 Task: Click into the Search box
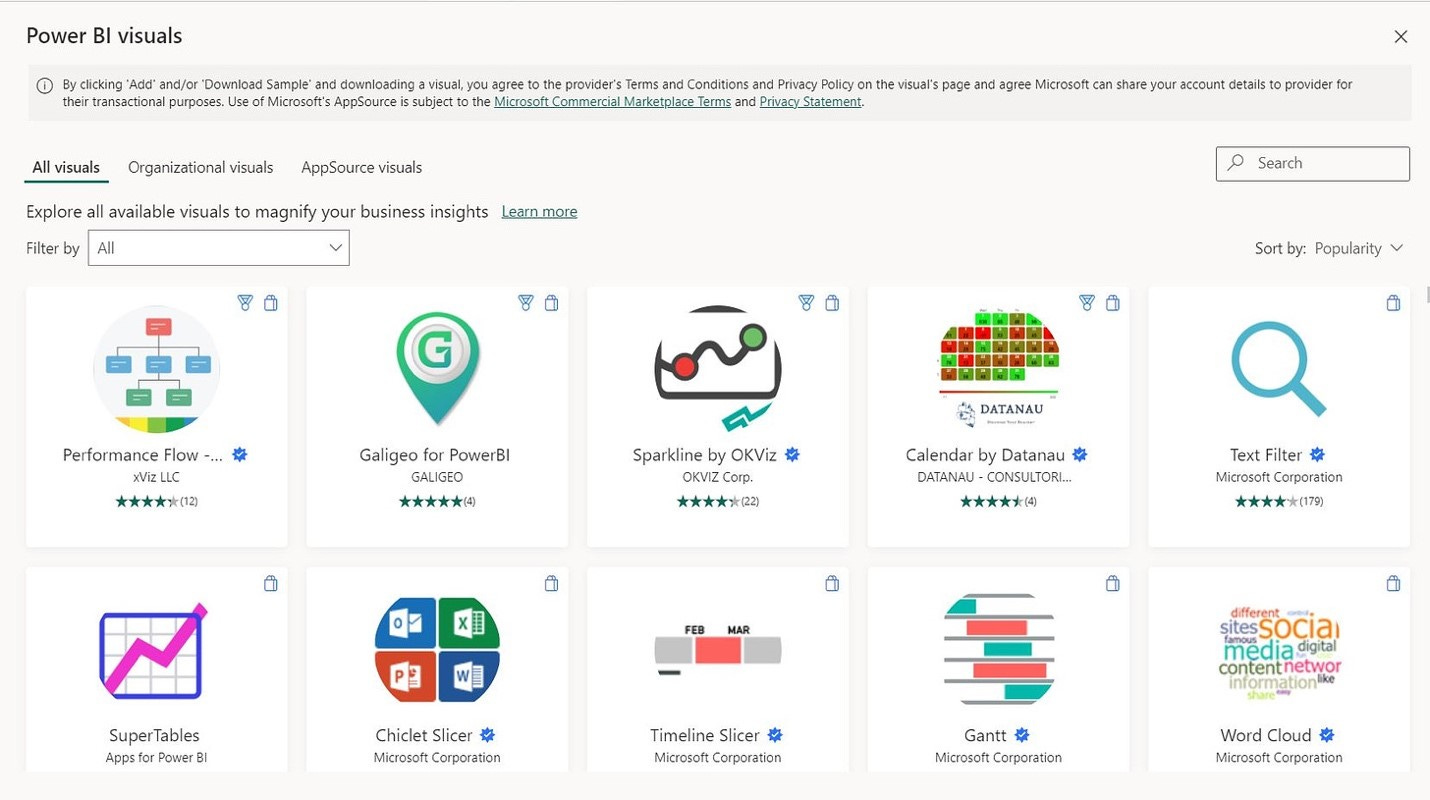point(1313,163)
